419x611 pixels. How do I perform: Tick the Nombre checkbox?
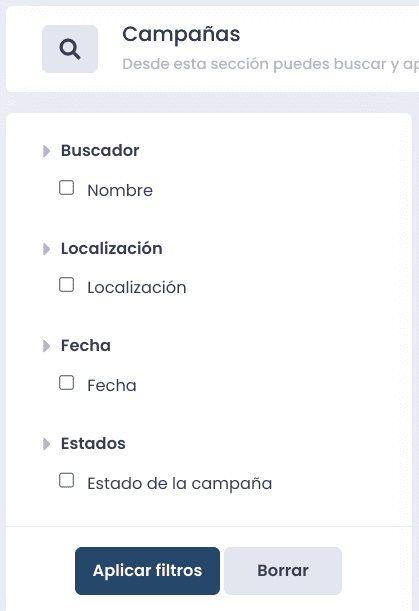pos(67,187)
